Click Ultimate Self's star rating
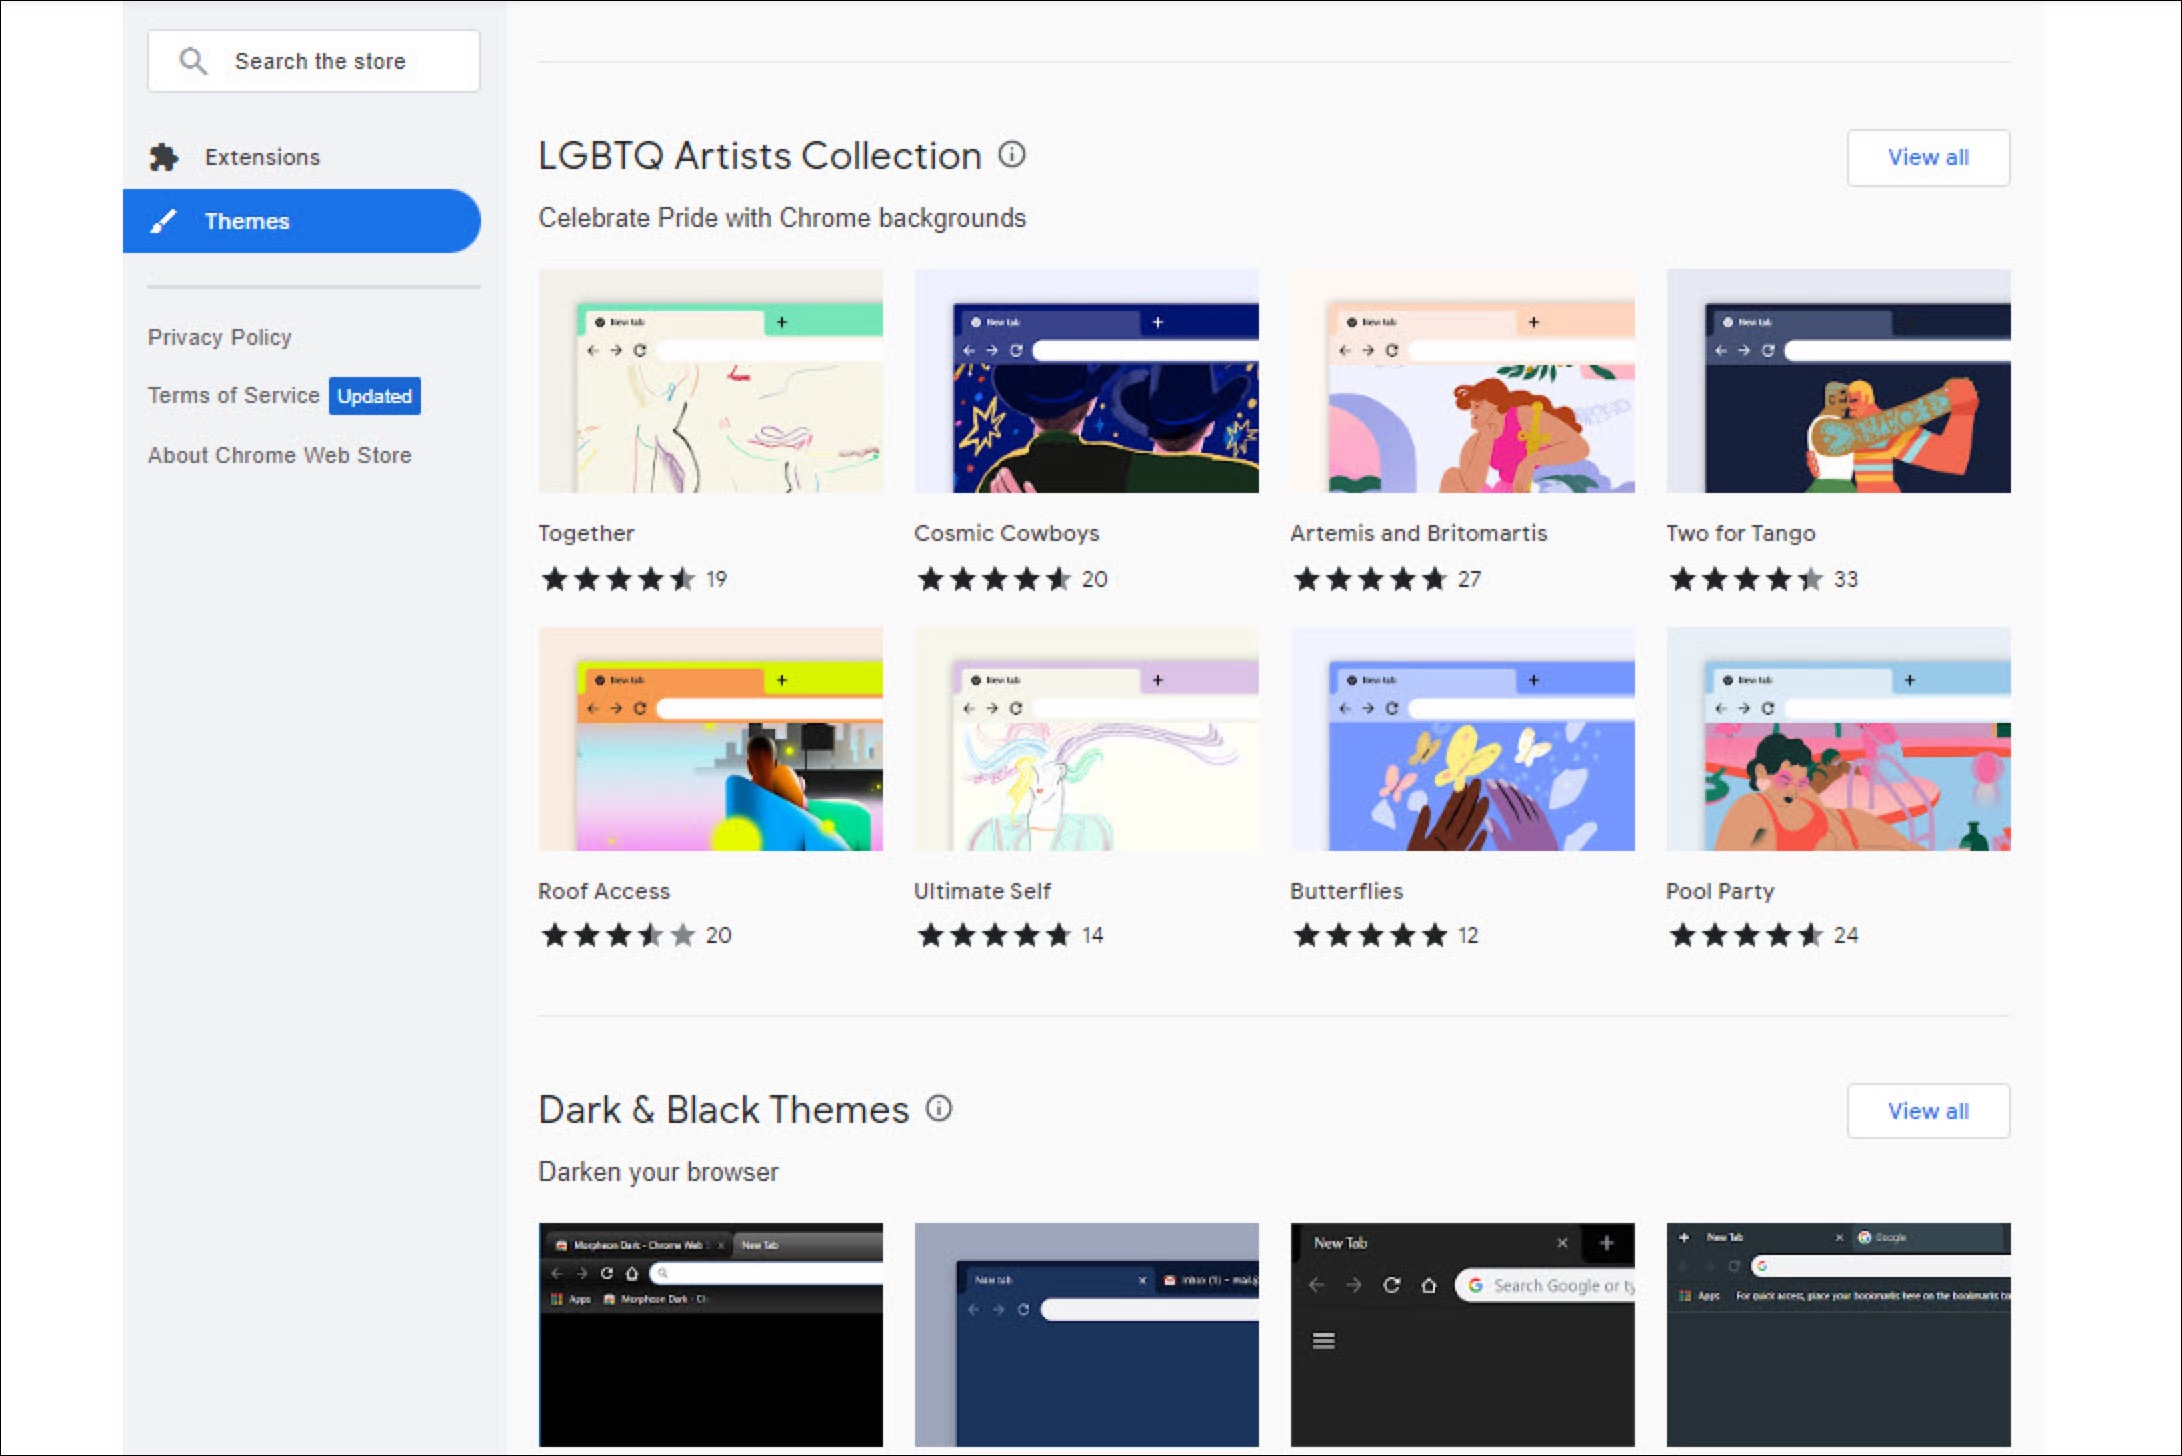 [x=994, y=935]
